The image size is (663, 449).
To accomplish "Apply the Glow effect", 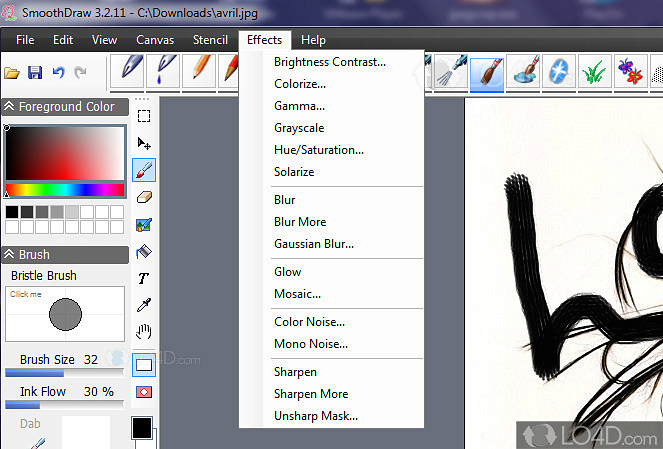I will click(x=332, y=272).
